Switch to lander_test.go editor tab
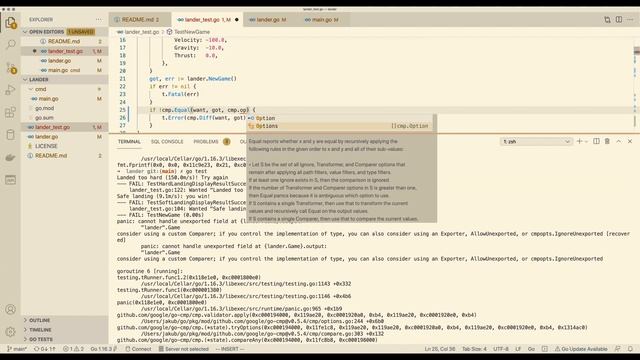 pyautogui.click(x=207, y=20)
